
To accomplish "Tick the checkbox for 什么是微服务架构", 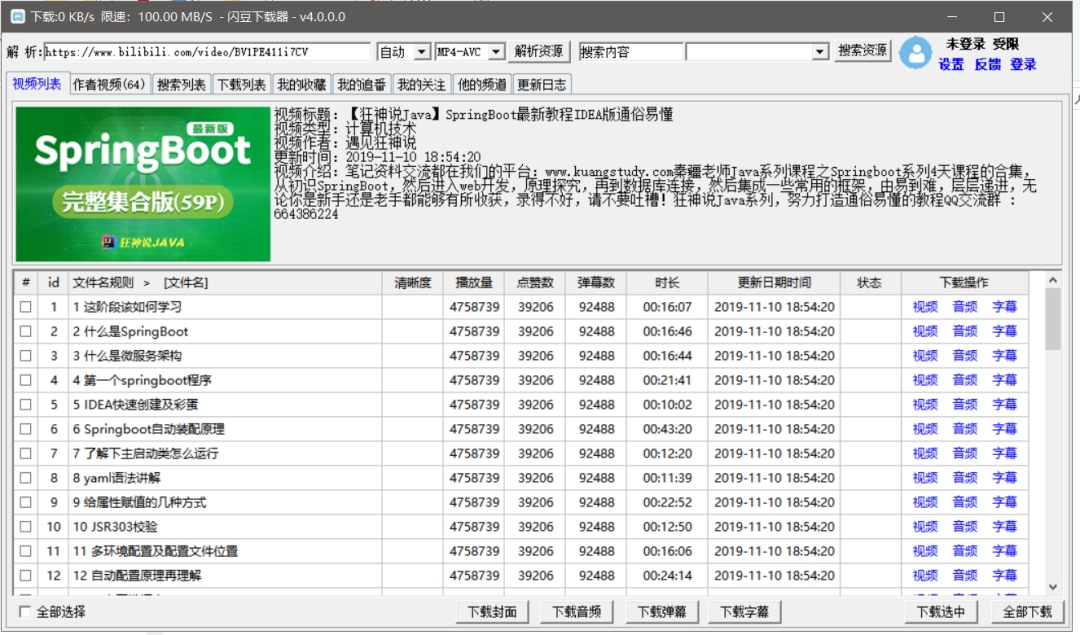I will click(25, 356).
